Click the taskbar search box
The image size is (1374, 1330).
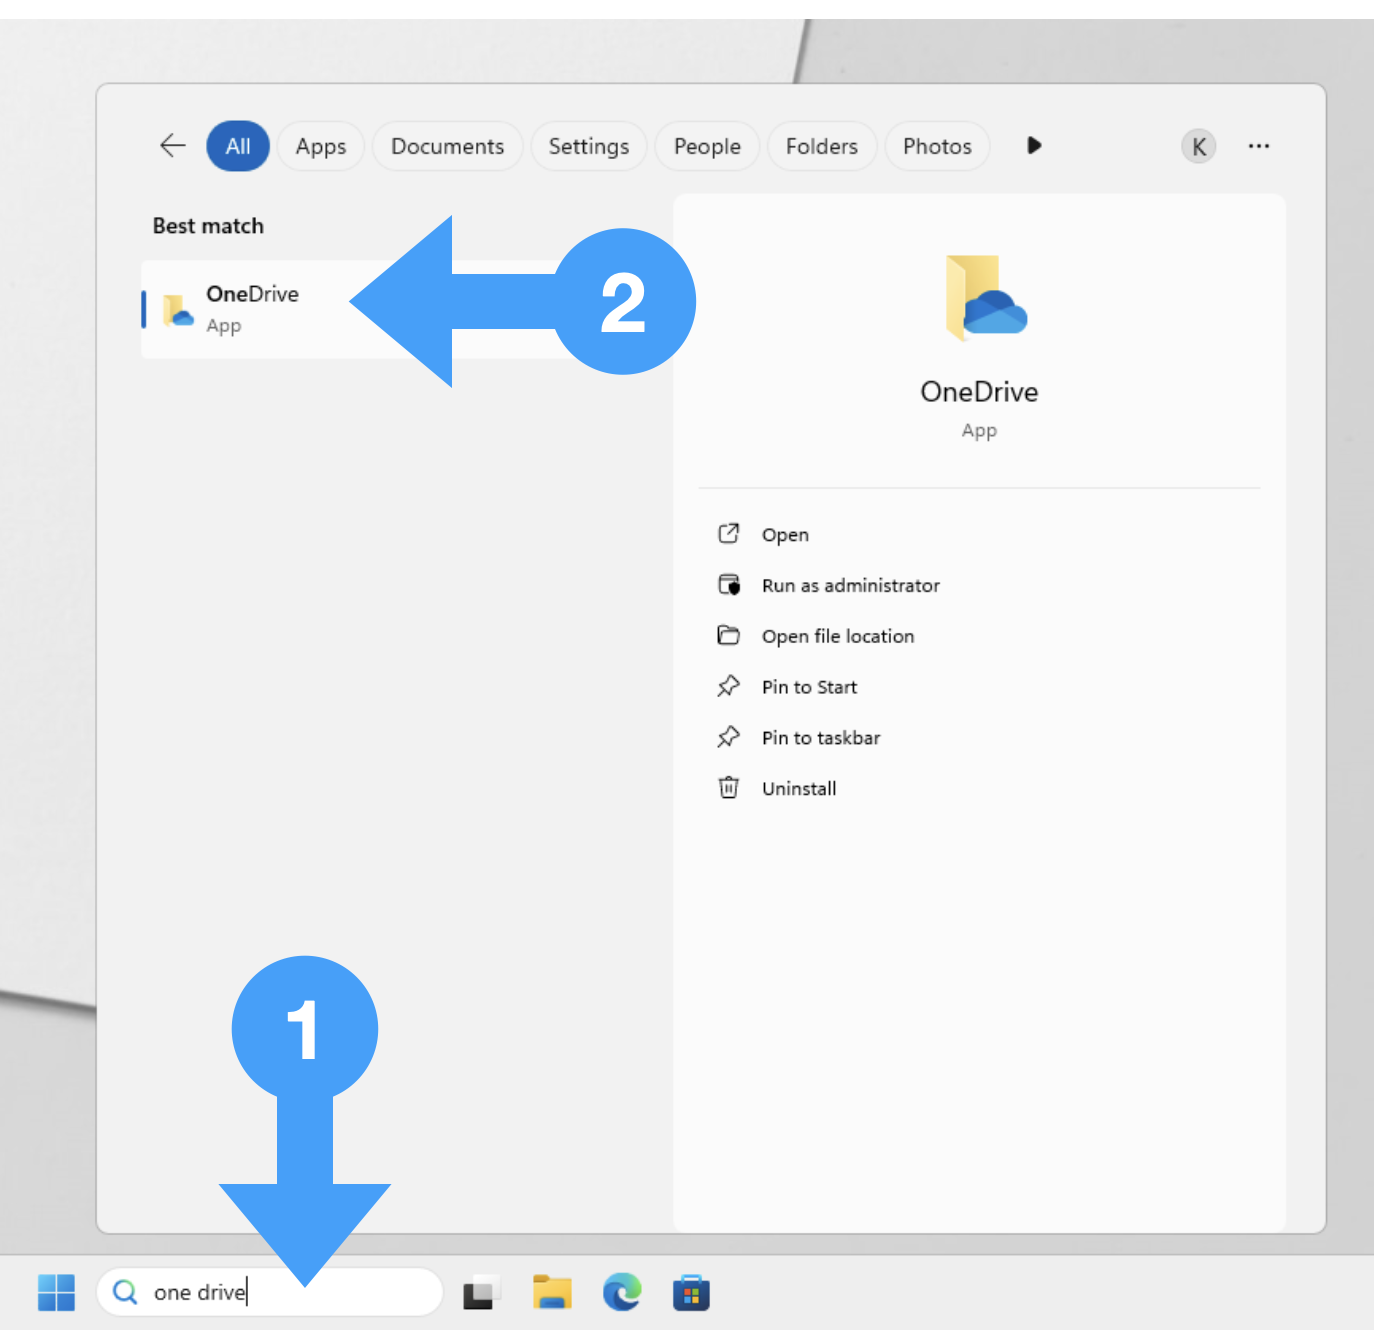point(280,1292)
